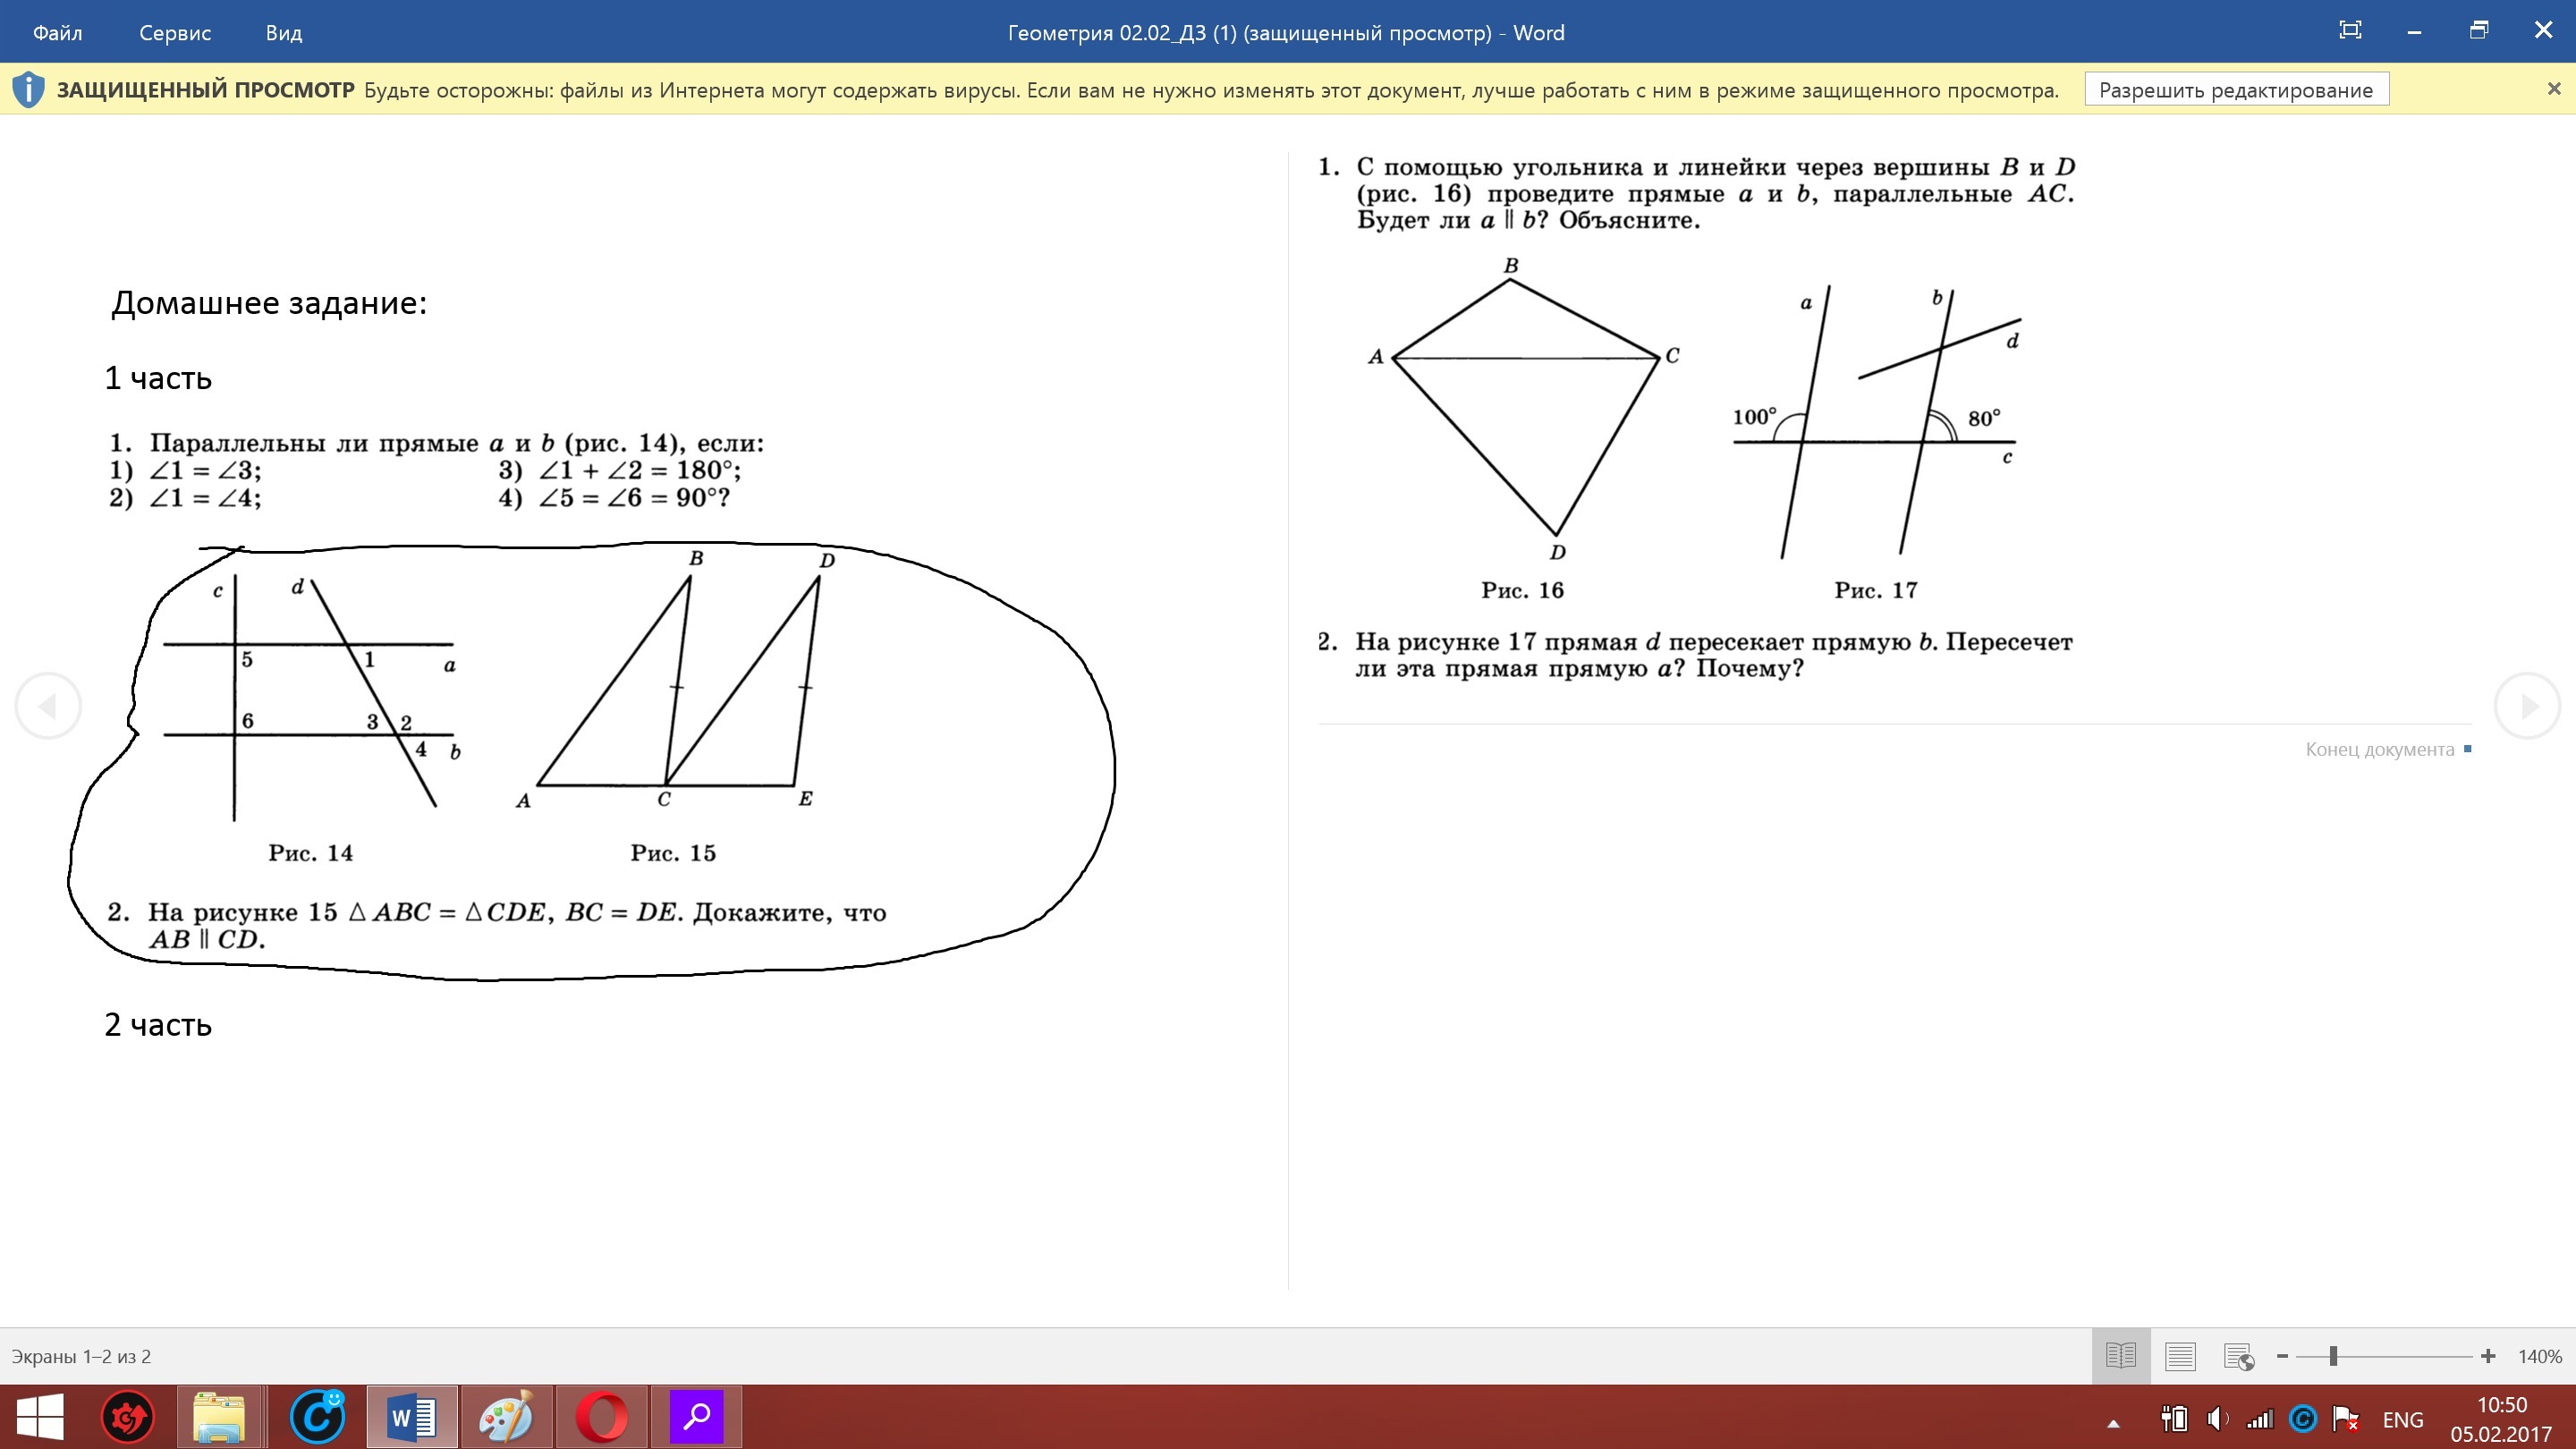
Task: Show hidden system tray icons
Action: pyautogui.click(x=2113, y=1422)
